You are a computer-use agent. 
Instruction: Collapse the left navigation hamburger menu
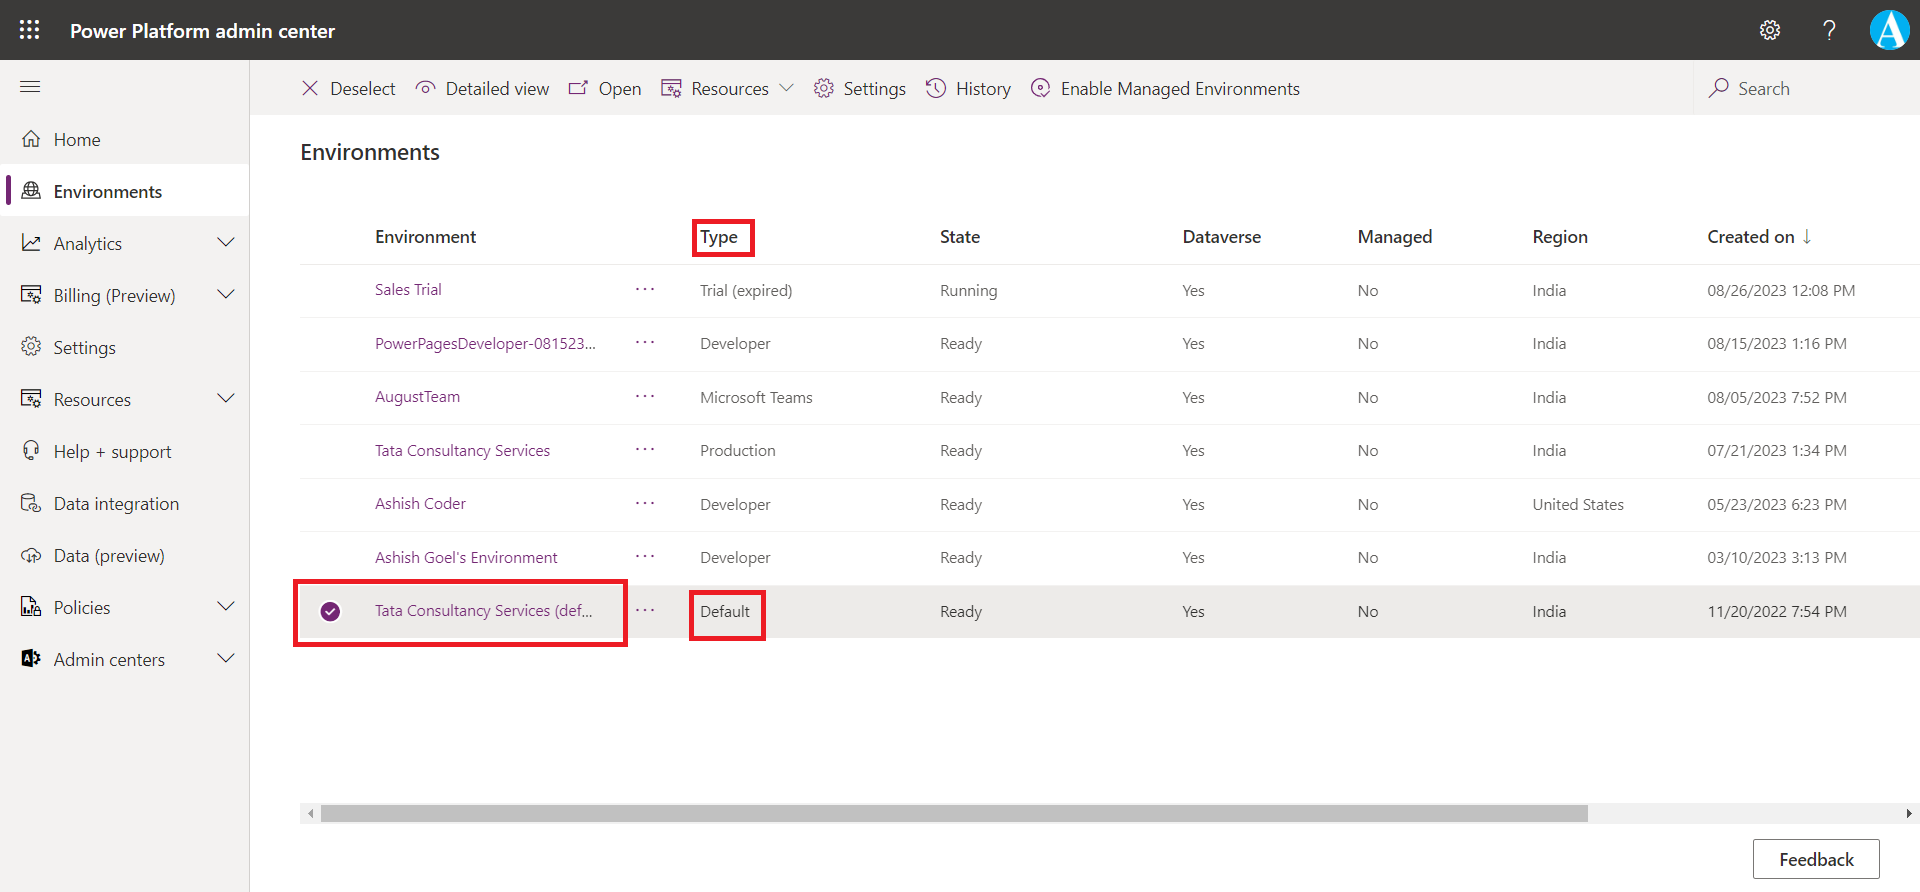point(30,87)
